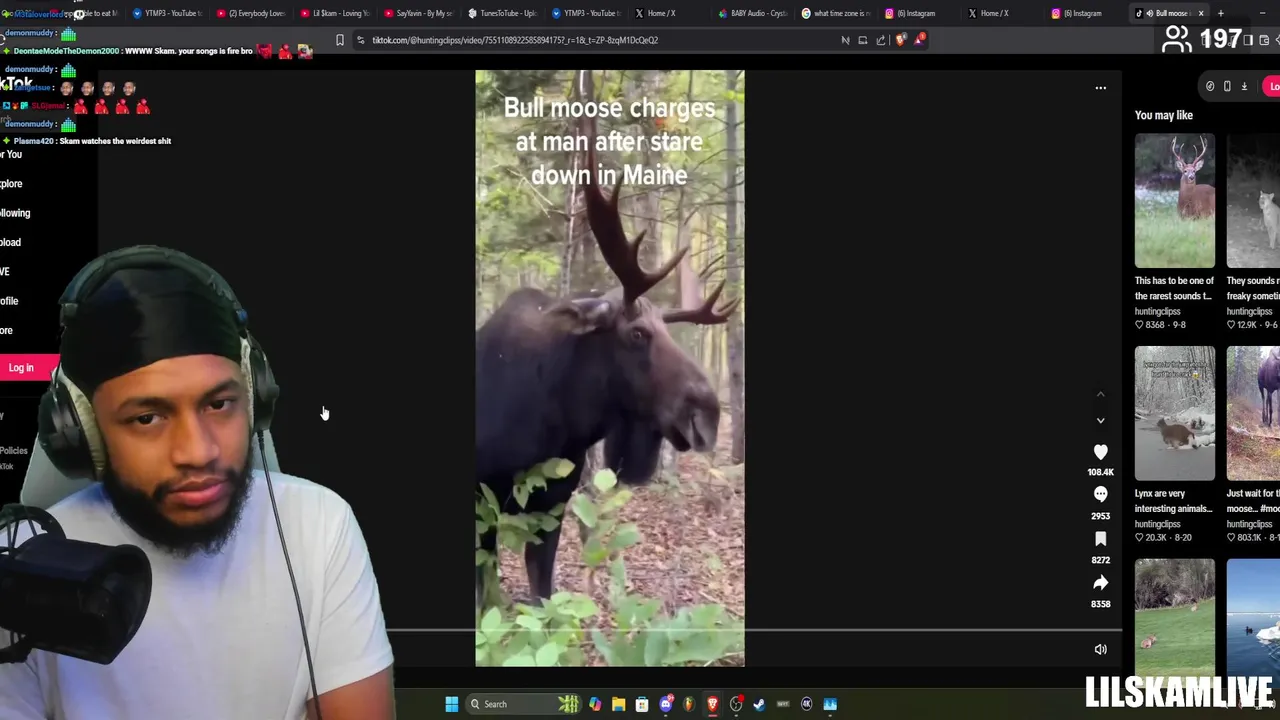1280x720 pixels.
Task: Switch to the 'SayYavin' YouTube tab
Action: point(419,13)
